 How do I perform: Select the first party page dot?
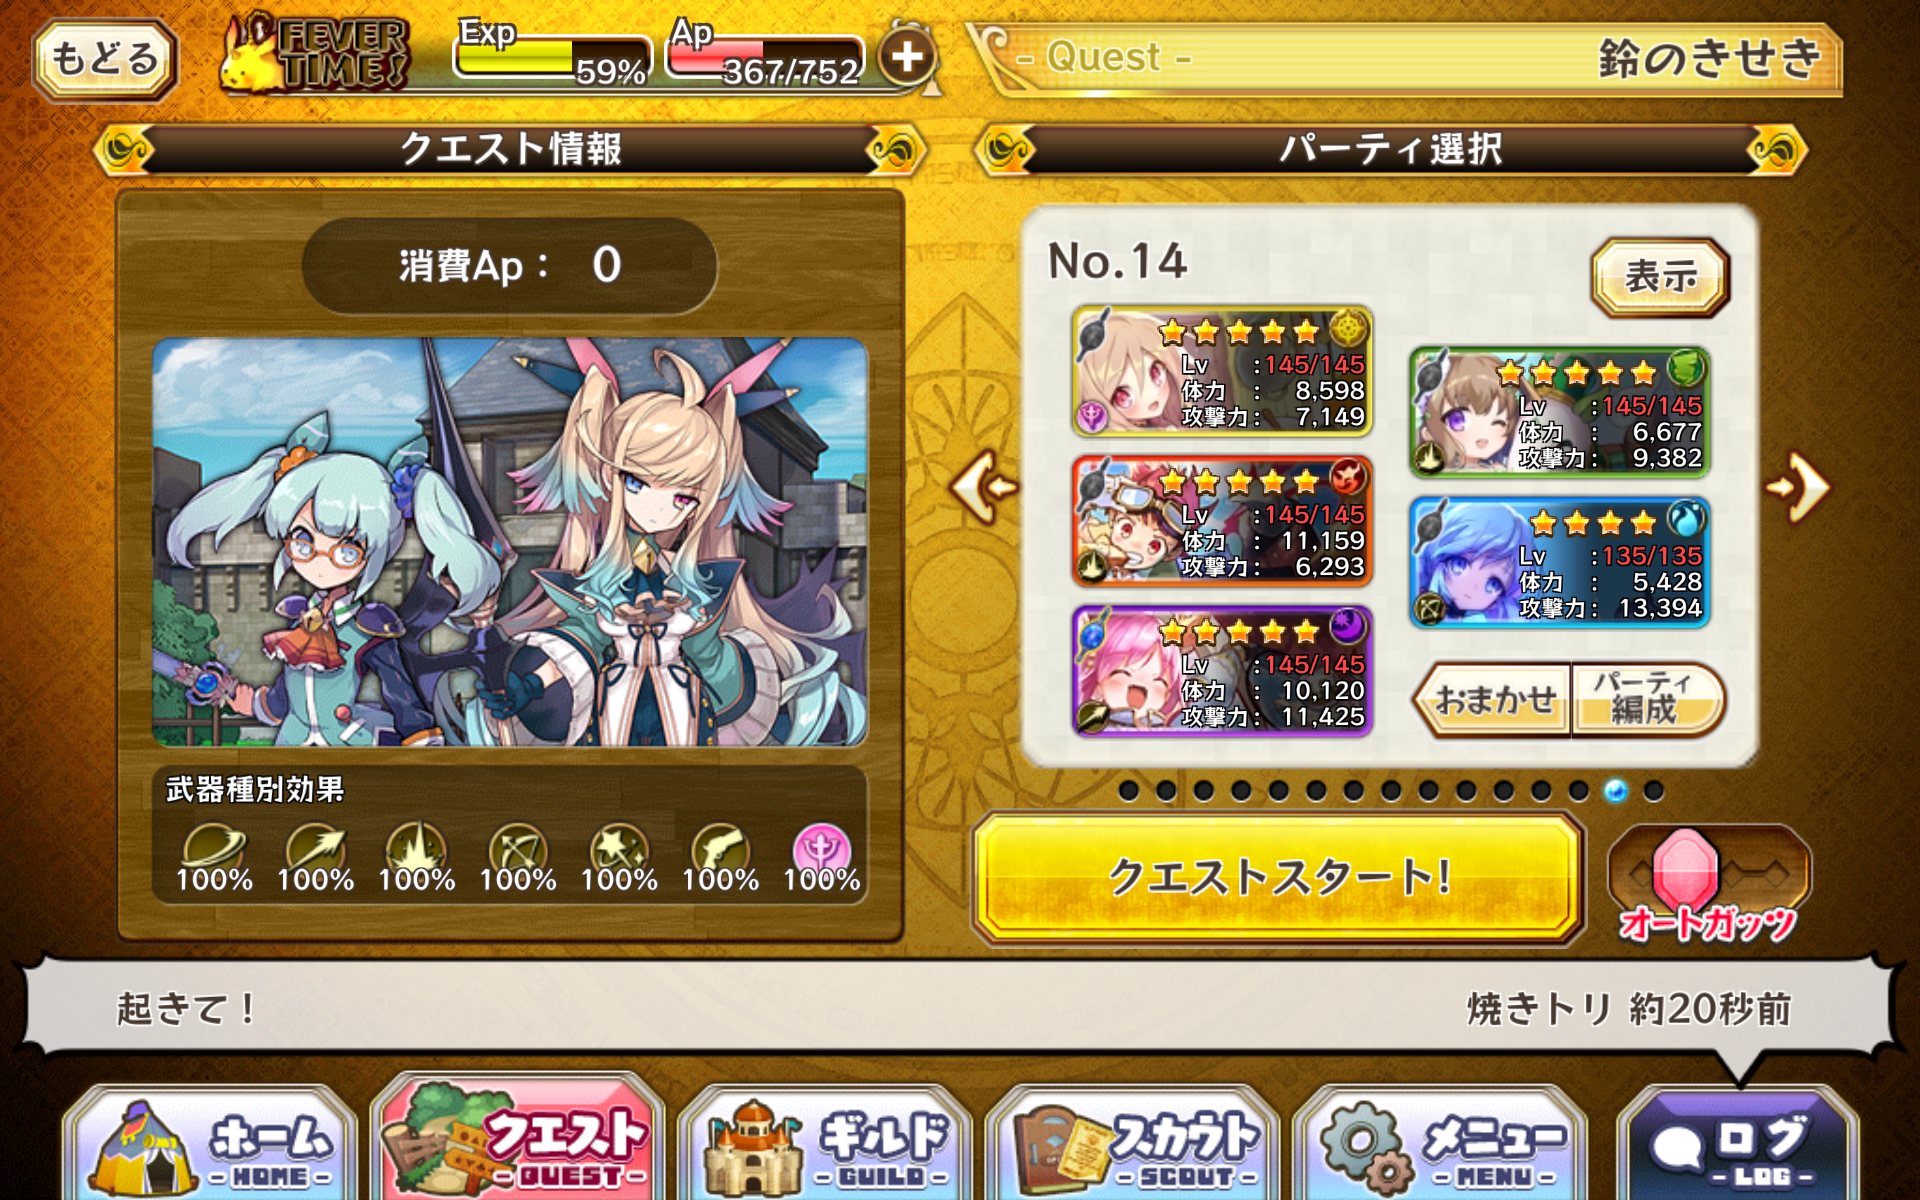point(1129,791)
